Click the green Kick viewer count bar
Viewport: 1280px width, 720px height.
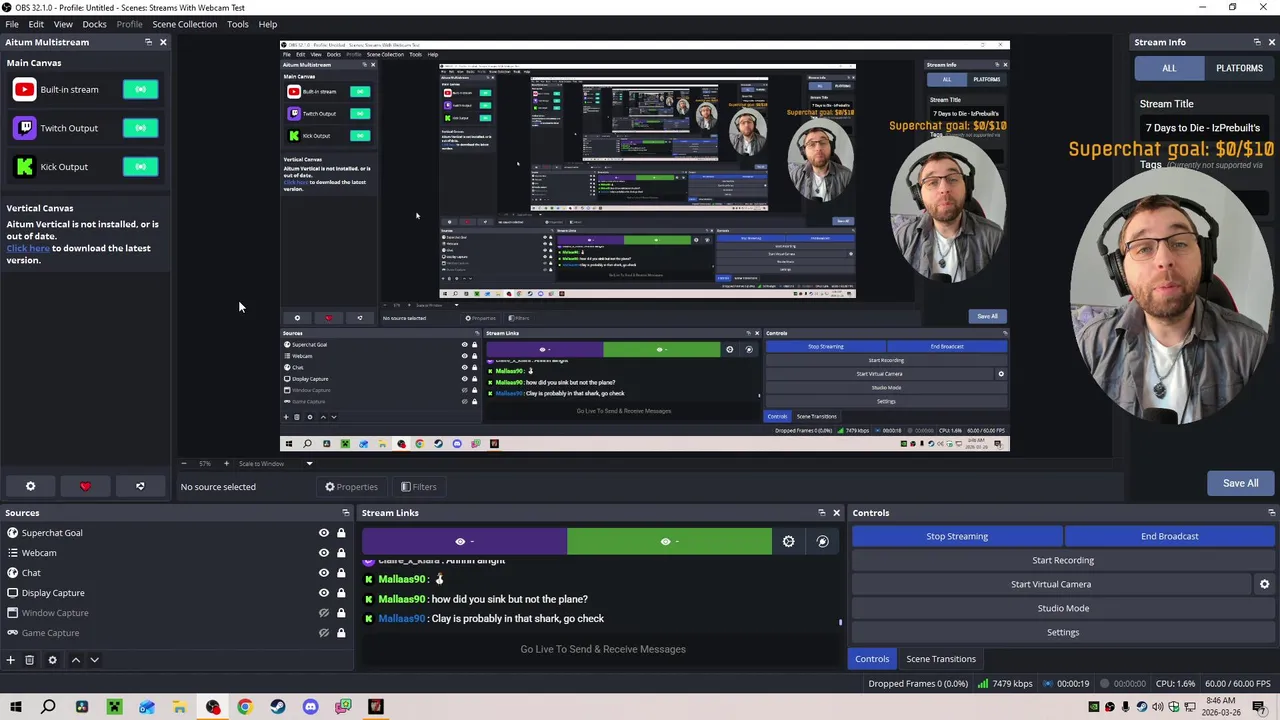click(669, 542)
